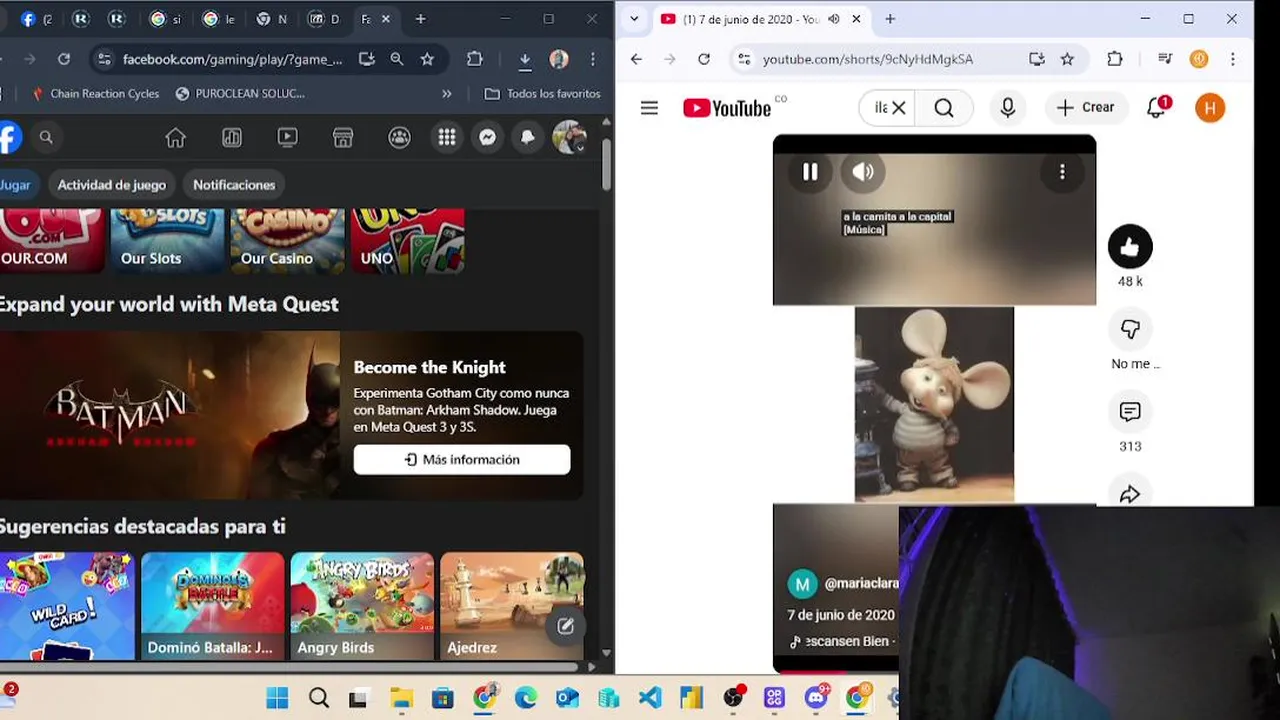Switch to the first Facebook browser tab
This screenshot has width=1280, height=720.
pyautogui.click(x=35, y=19)
